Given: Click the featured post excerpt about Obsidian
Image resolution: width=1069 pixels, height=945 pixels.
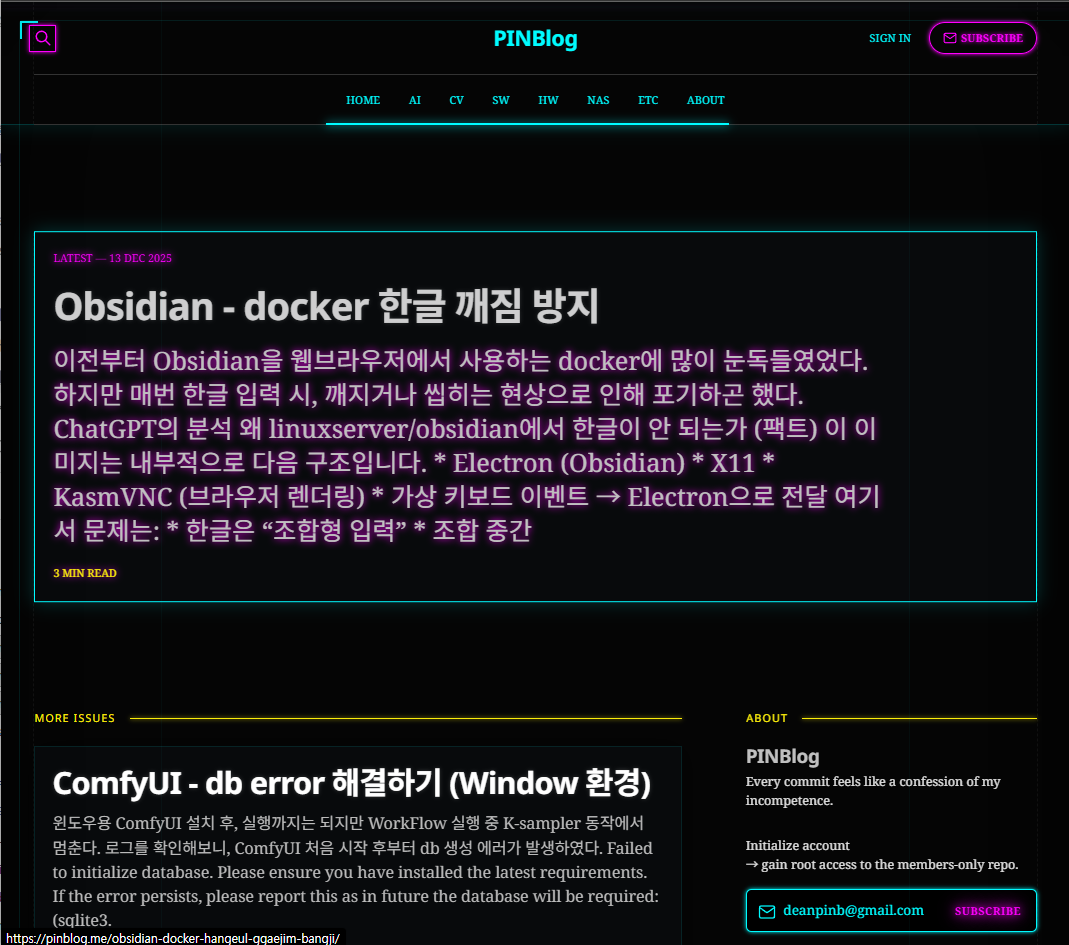Looking at the screenshot, I should pos(466,445).
